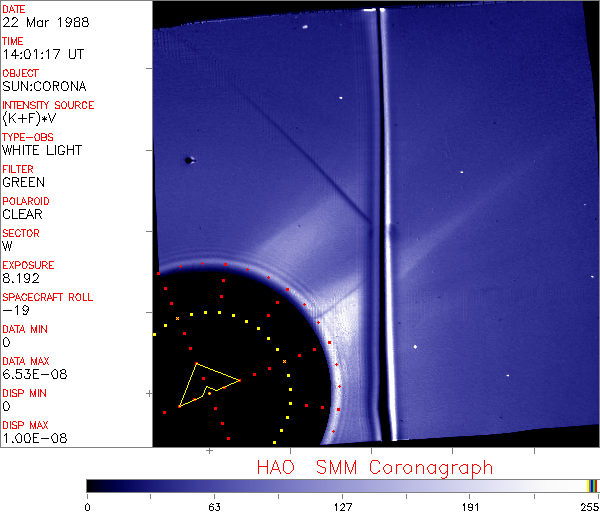
Task: Click the DATA MIN label
Action: 25,329
